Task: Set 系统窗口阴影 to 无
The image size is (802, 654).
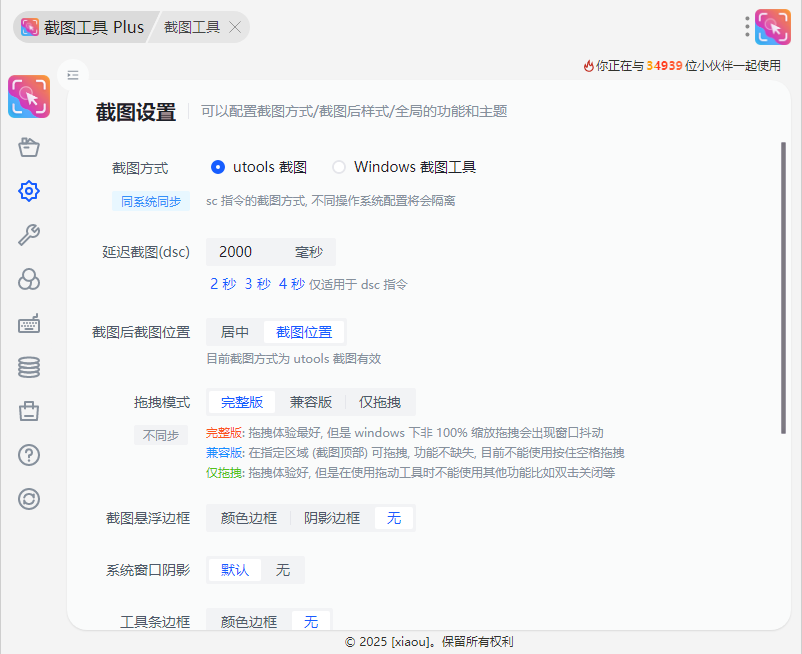Action: tap(283, 570)
